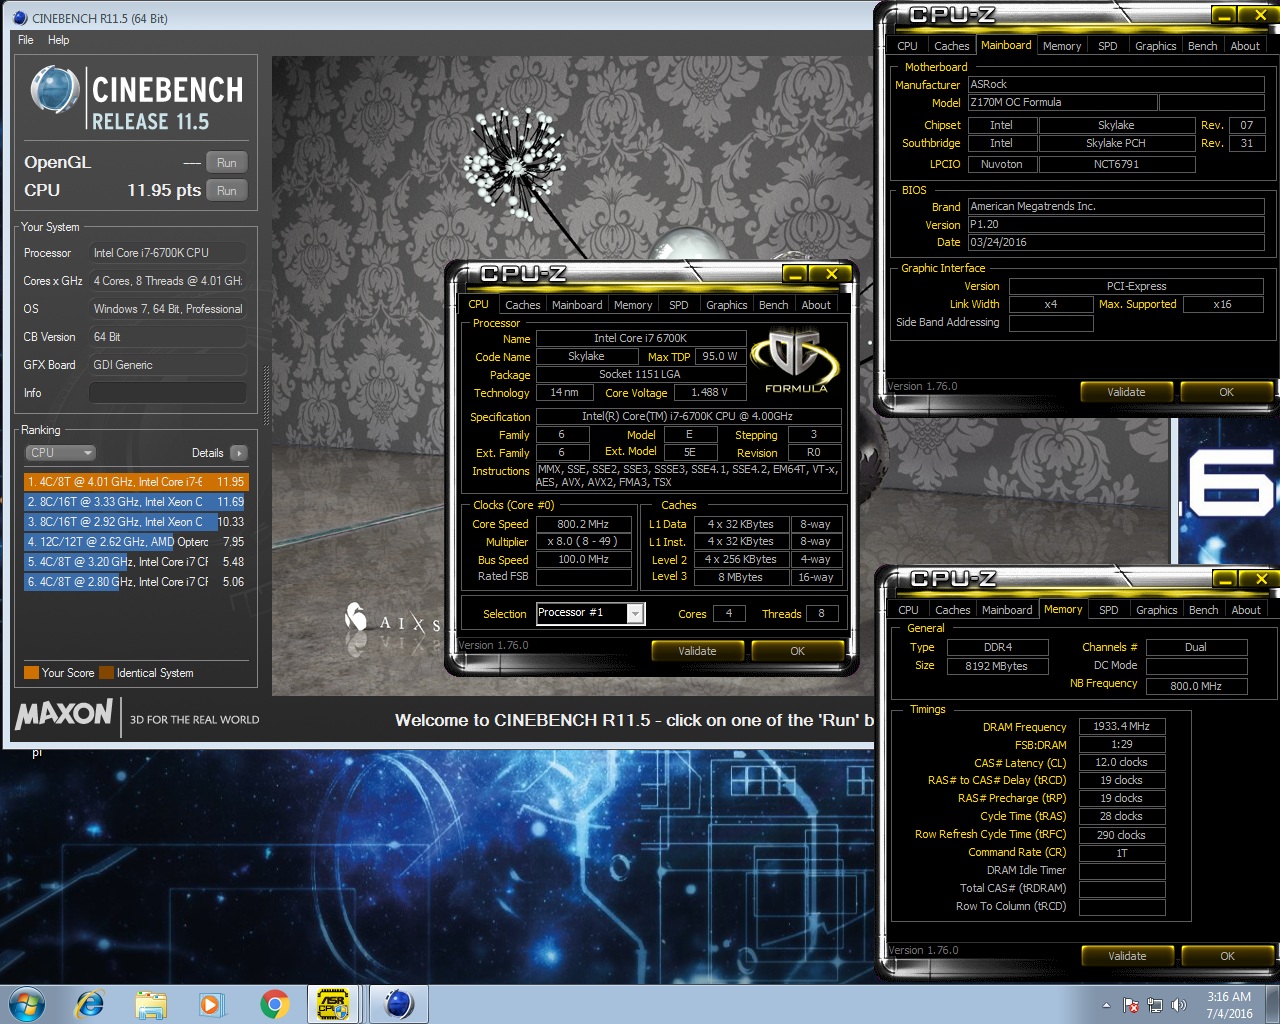Click the Z170M OC Formula model field

(1062, 102)
